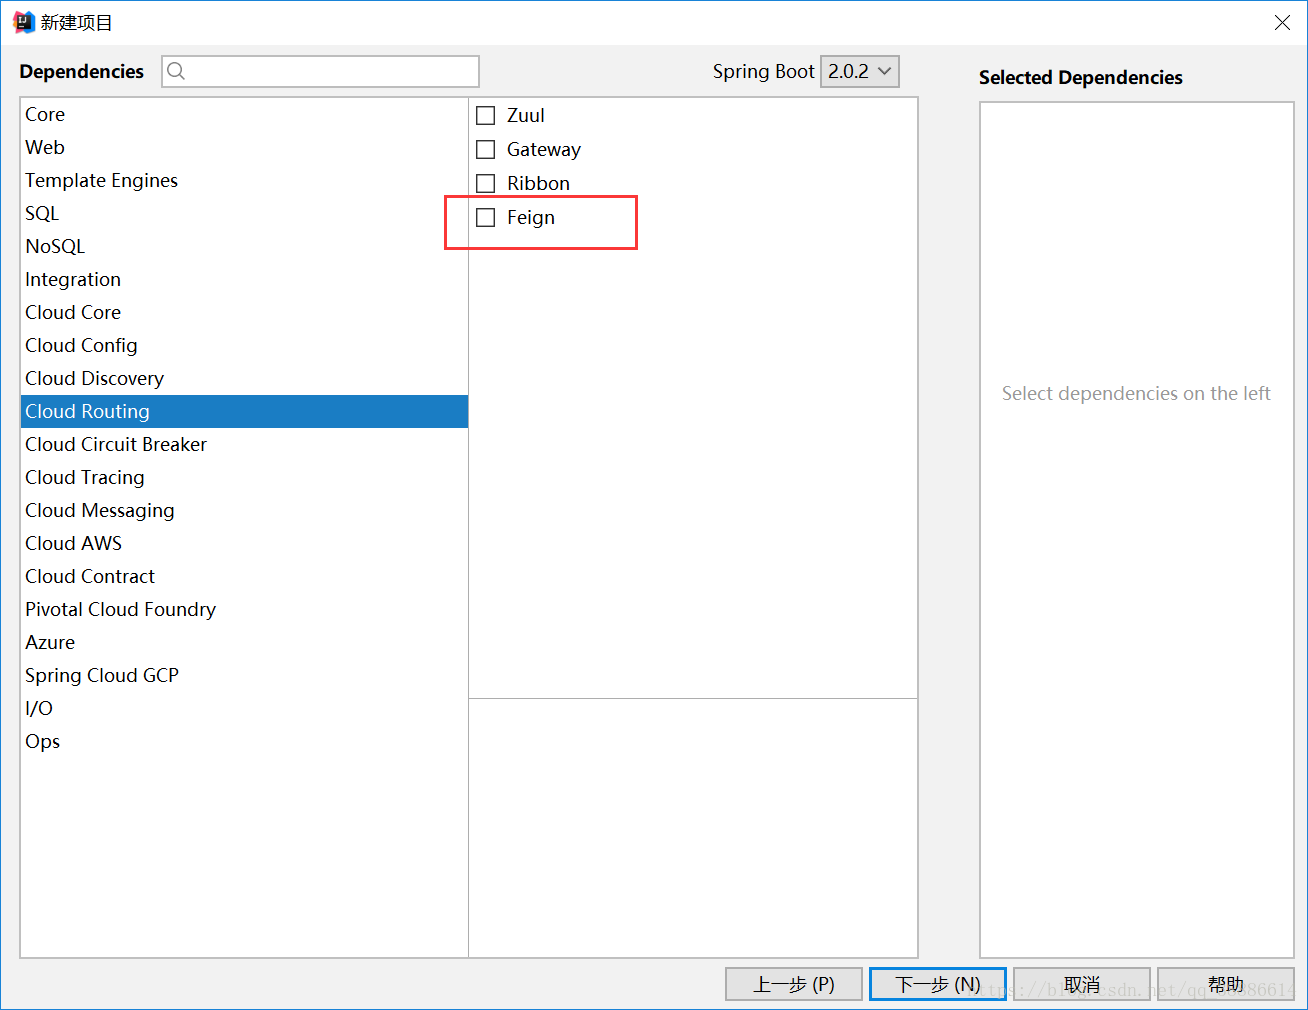
Task: Choose the I/O category
Action: pos(244,708)
